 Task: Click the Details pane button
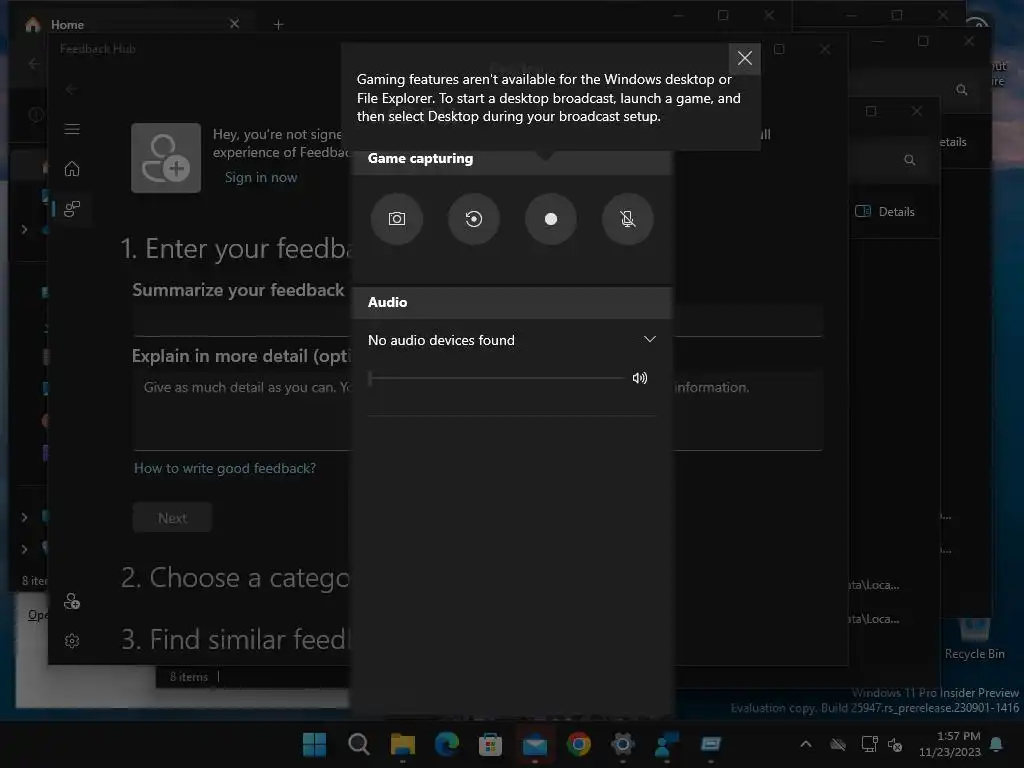pyautogui.click(x=886, y=211)
